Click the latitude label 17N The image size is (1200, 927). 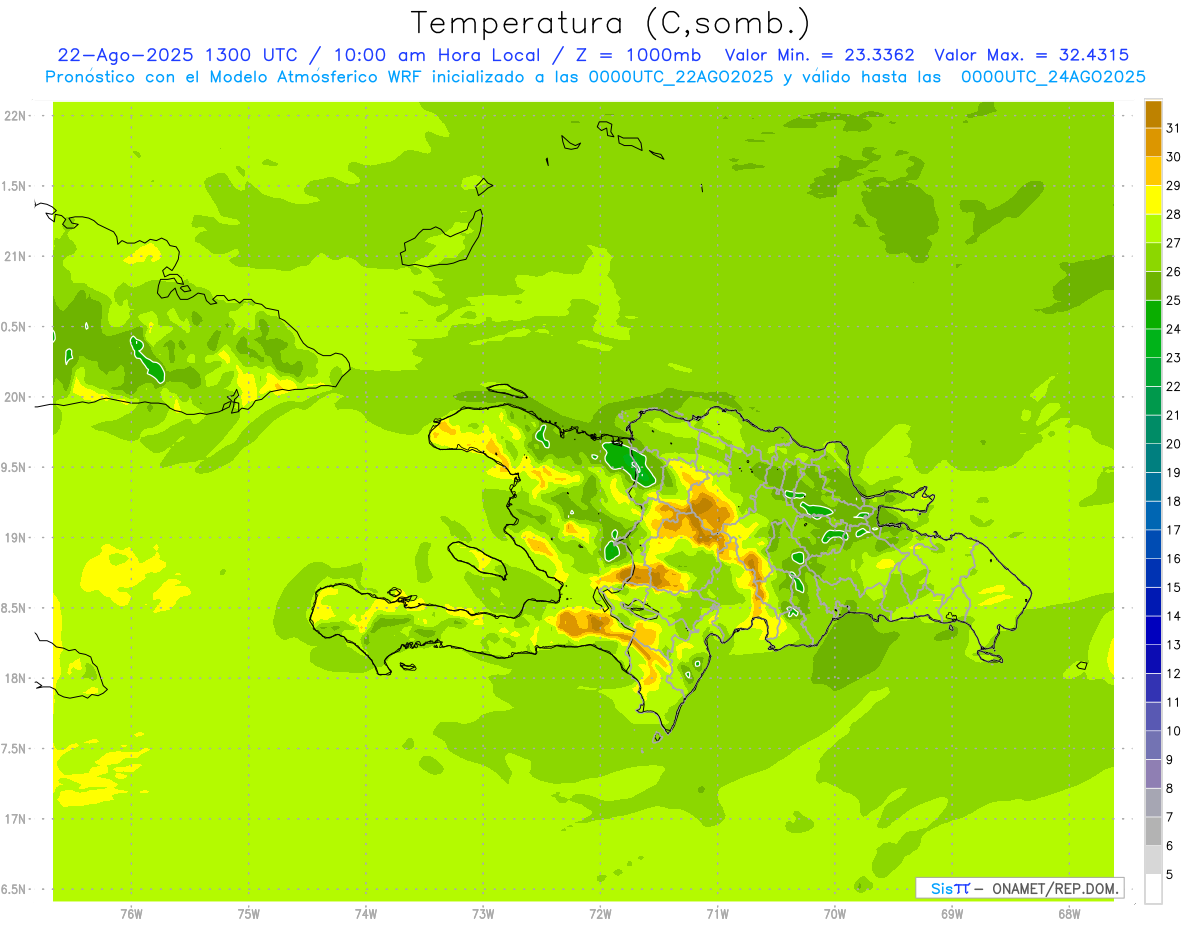coord(14,820)
